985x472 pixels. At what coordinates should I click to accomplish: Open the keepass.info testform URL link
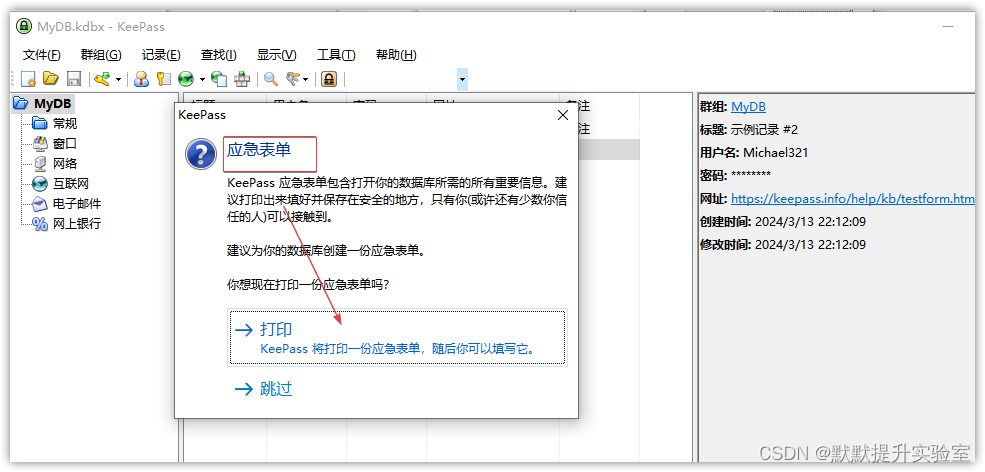[852, 199]
